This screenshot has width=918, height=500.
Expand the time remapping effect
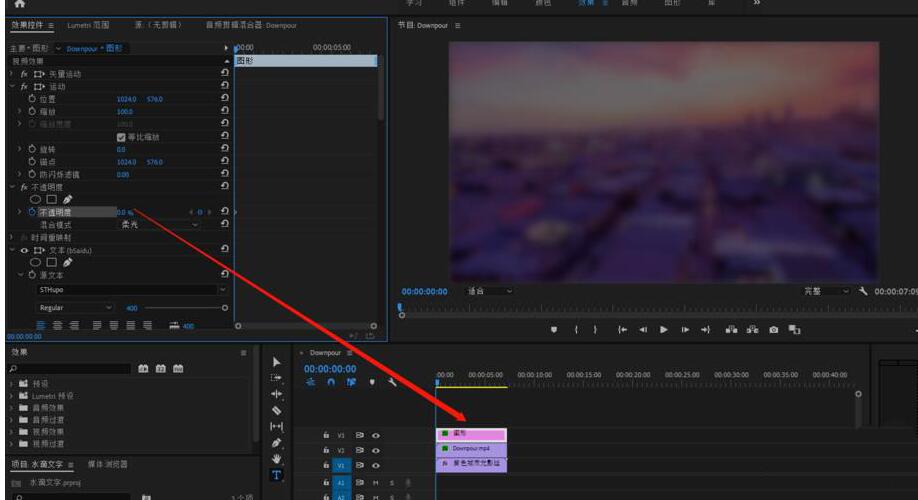pos(12,237)
